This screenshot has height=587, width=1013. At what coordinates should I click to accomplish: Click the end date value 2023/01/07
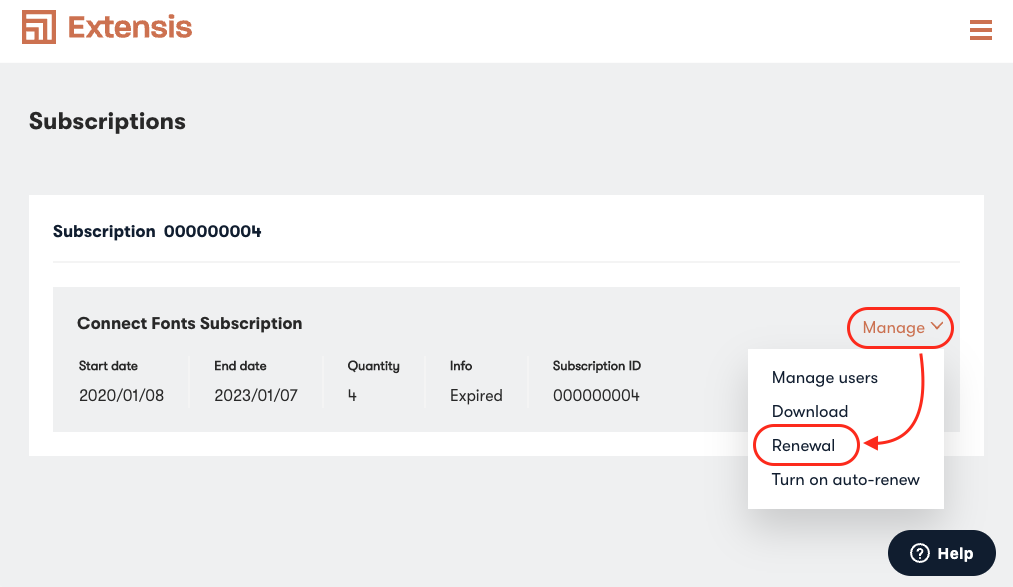click(256, 395)
